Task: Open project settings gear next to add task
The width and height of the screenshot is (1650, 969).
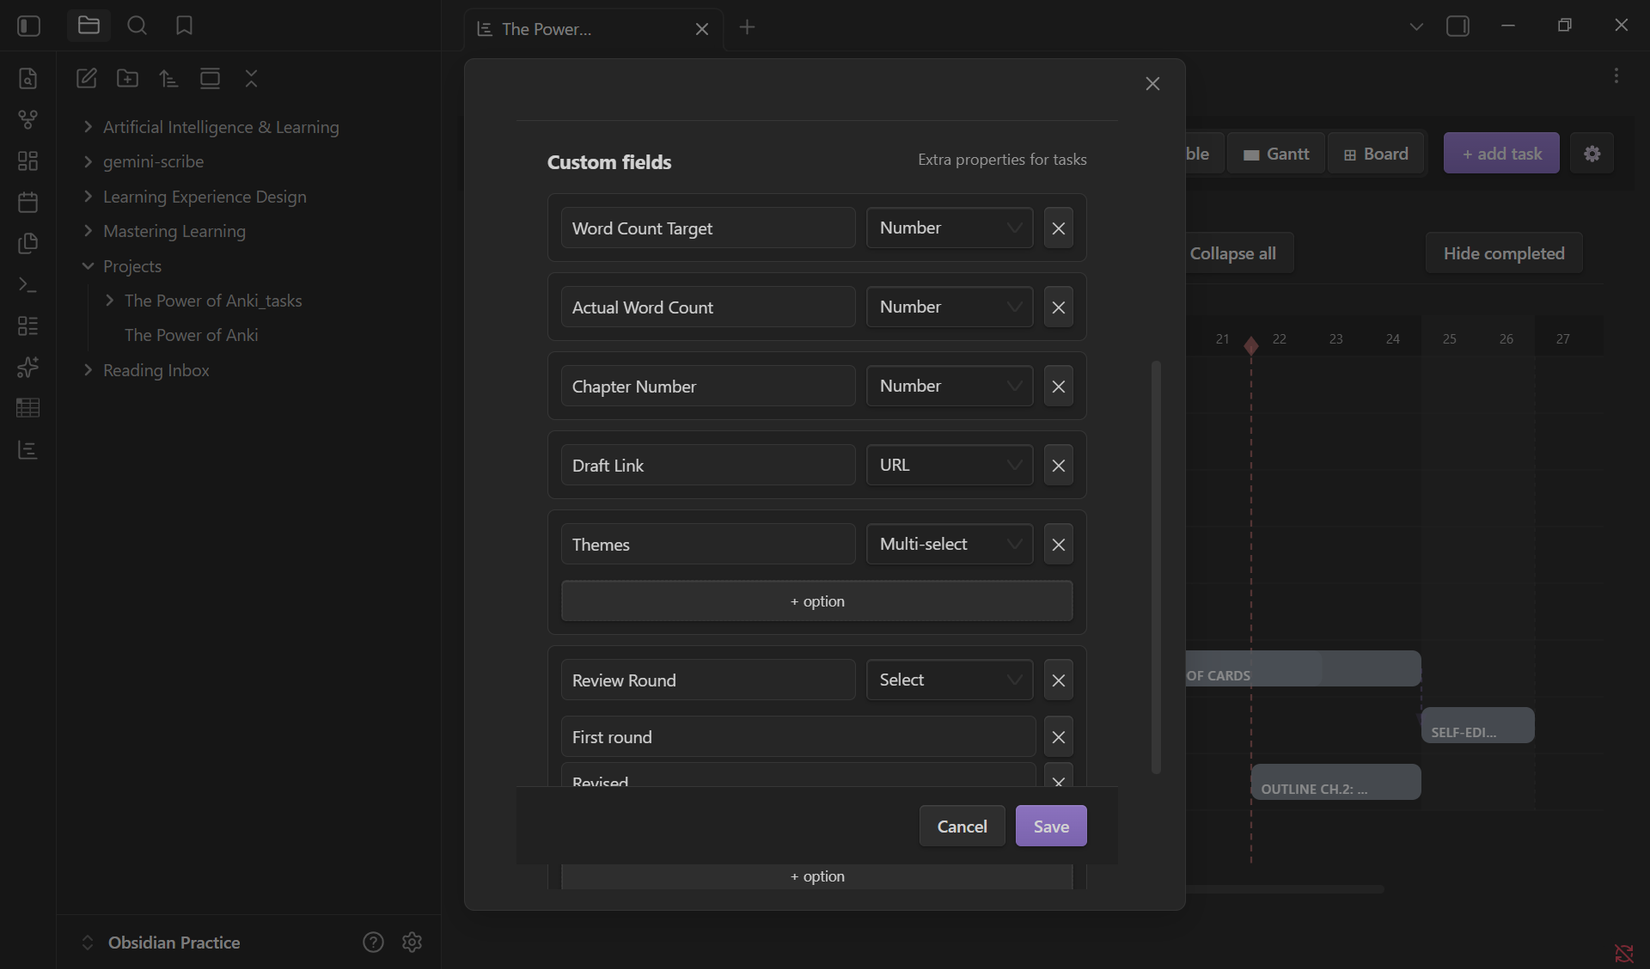Action: click(x=1592, y=153)
